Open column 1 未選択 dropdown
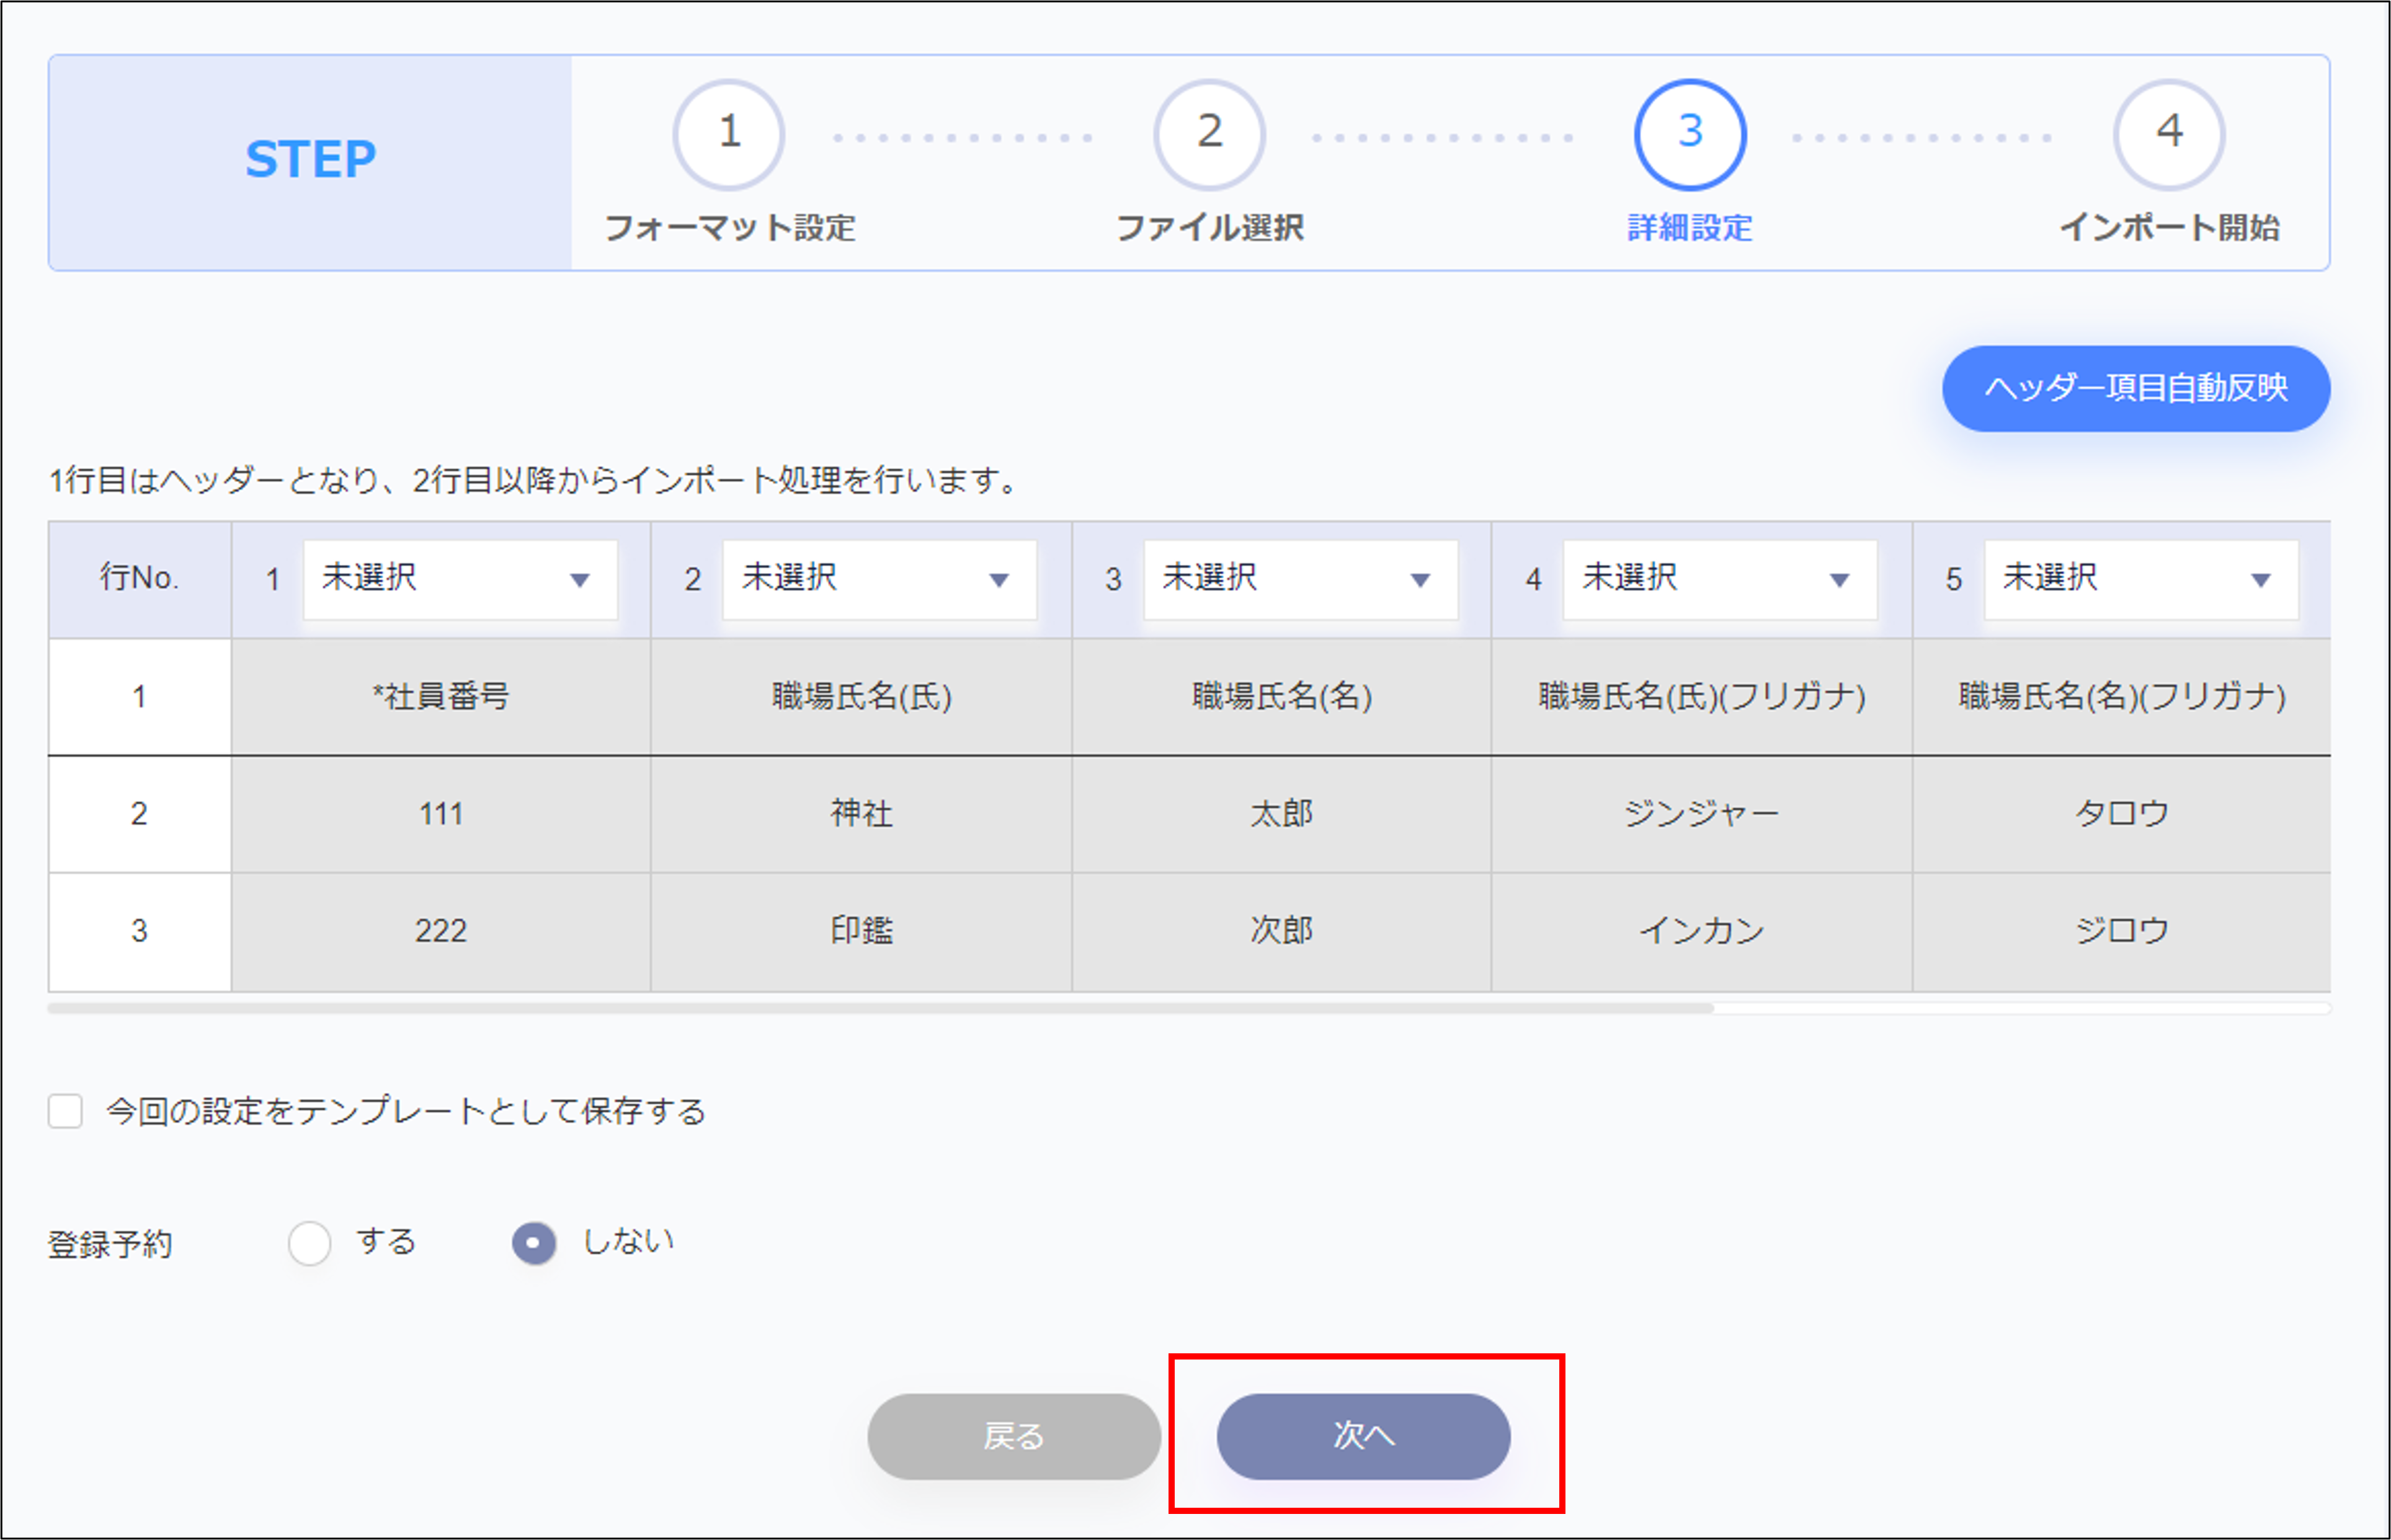This screenshot has width=2391, height=1540. pos(460,580)
